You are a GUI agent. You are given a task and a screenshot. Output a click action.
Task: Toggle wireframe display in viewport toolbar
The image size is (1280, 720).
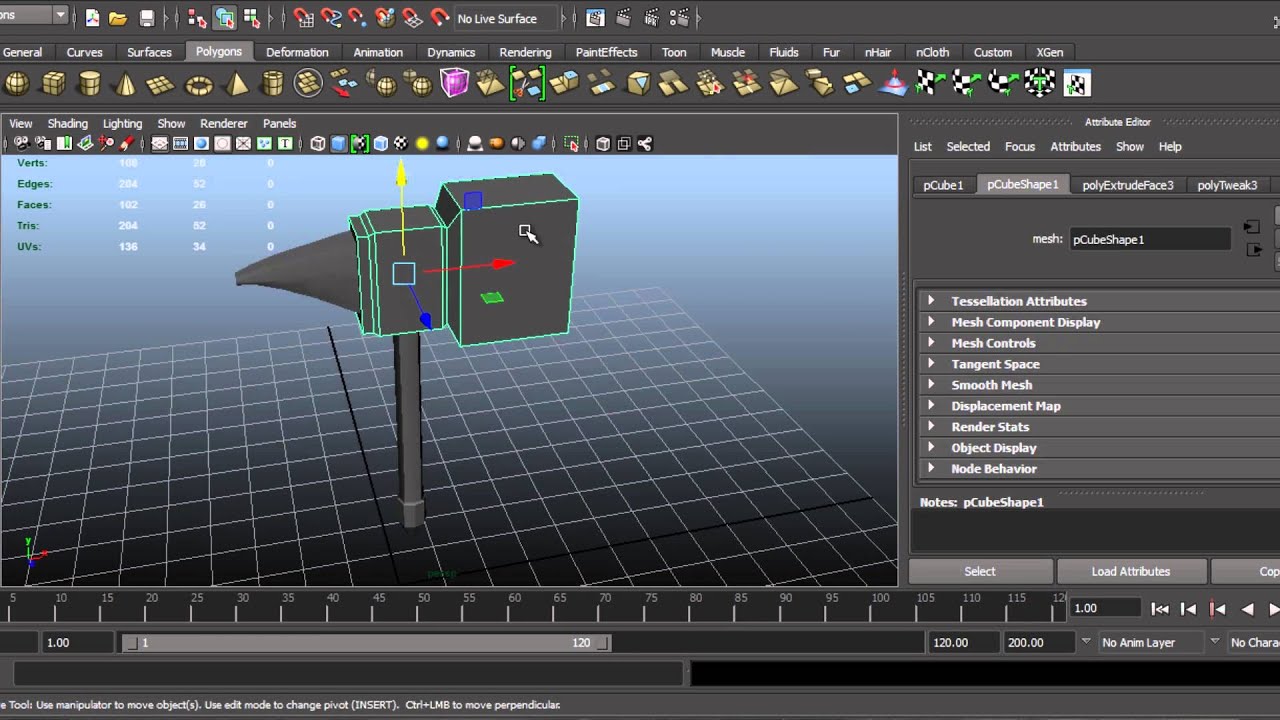[x=318, y=144]
